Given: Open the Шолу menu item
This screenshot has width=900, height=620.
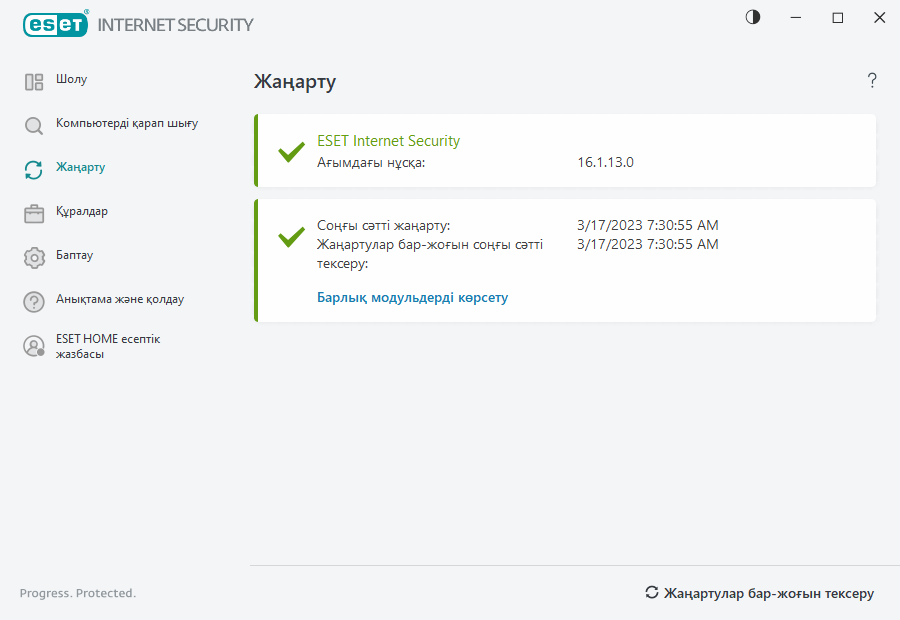Looking at the screenshot, I should pyautogui.click(x=71, y=79).
